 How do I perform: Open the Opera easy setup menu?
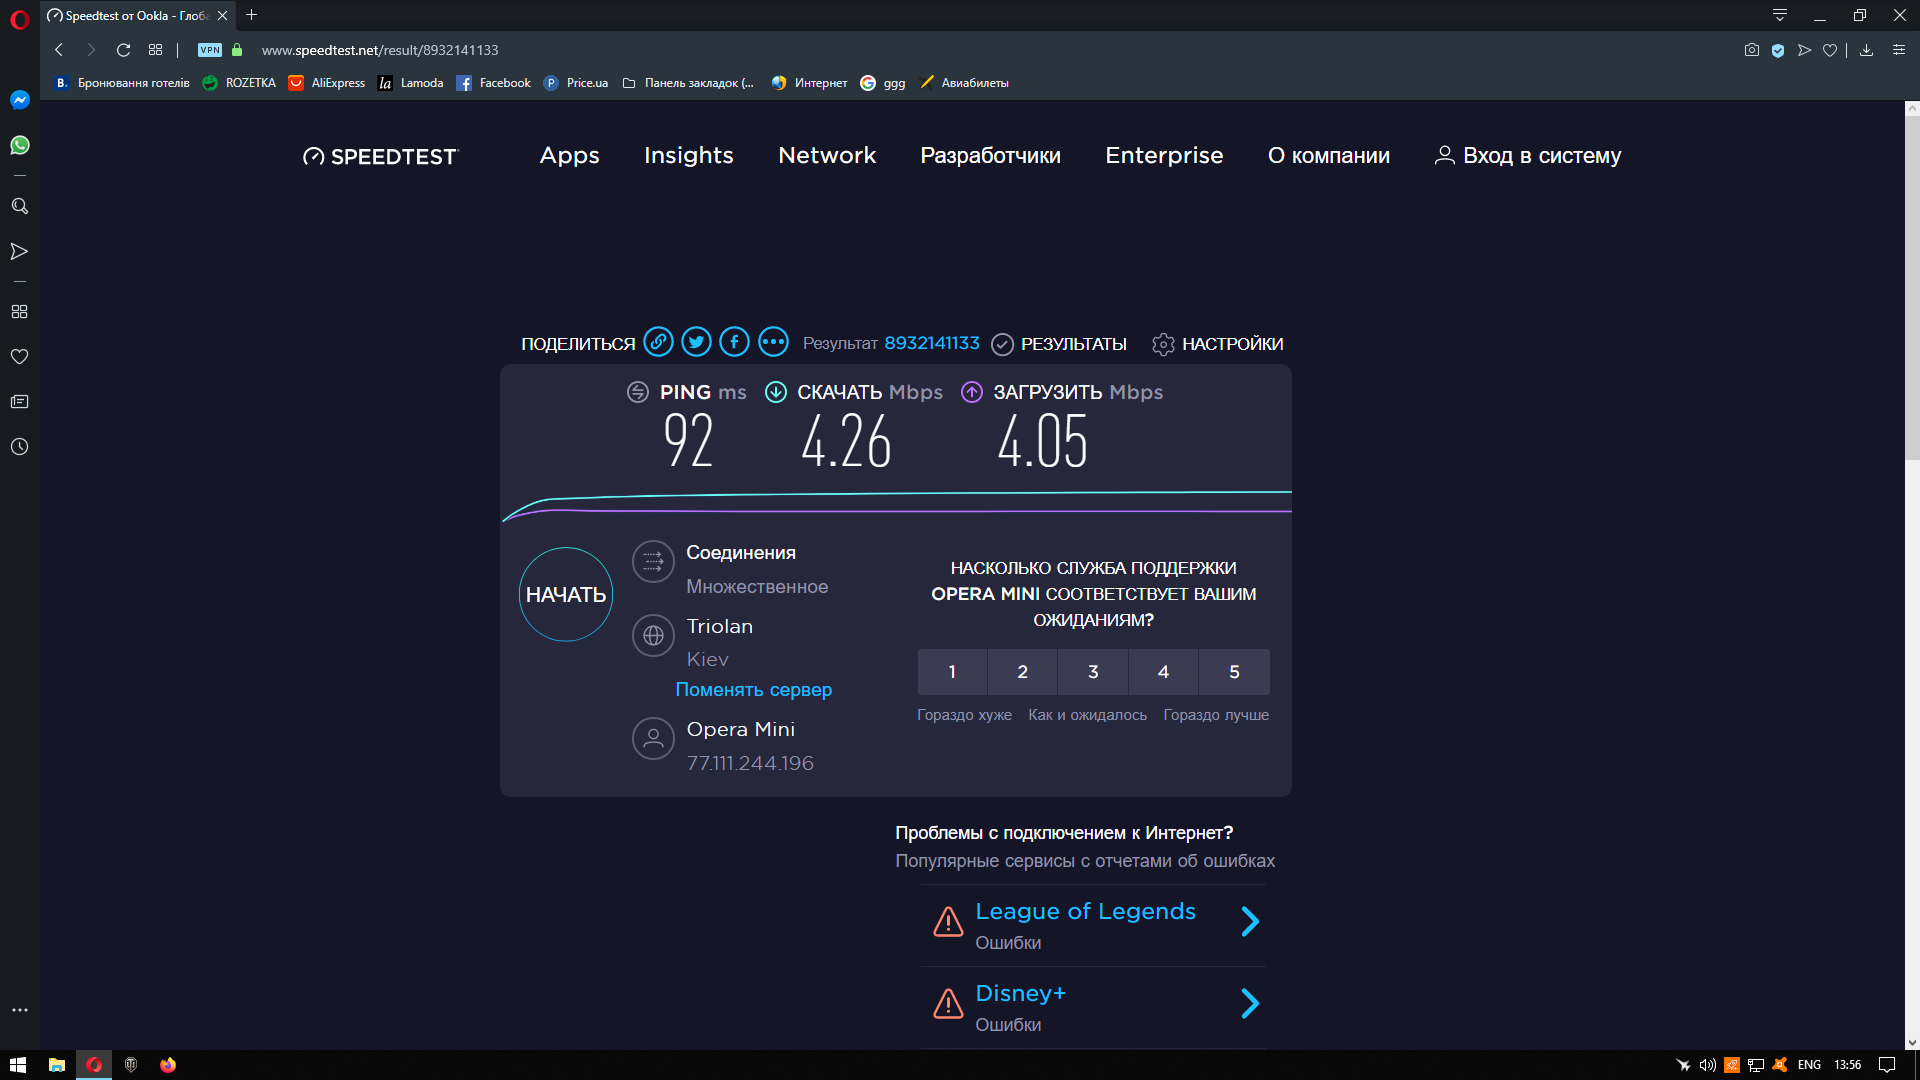(x=1898, y=50)
